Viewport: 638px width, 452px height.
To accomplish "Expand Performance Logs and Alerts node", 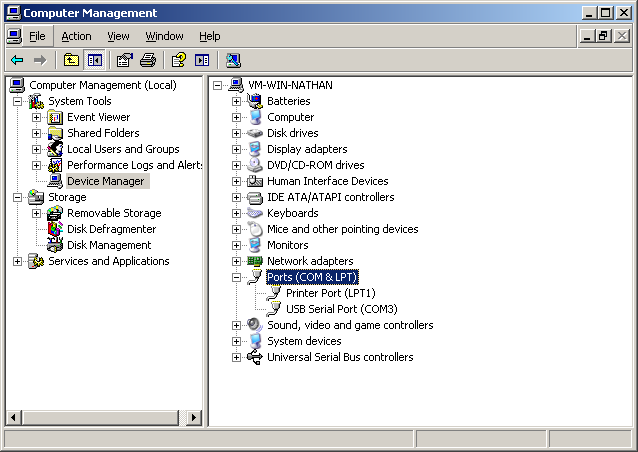I will (x=36, y=165).
